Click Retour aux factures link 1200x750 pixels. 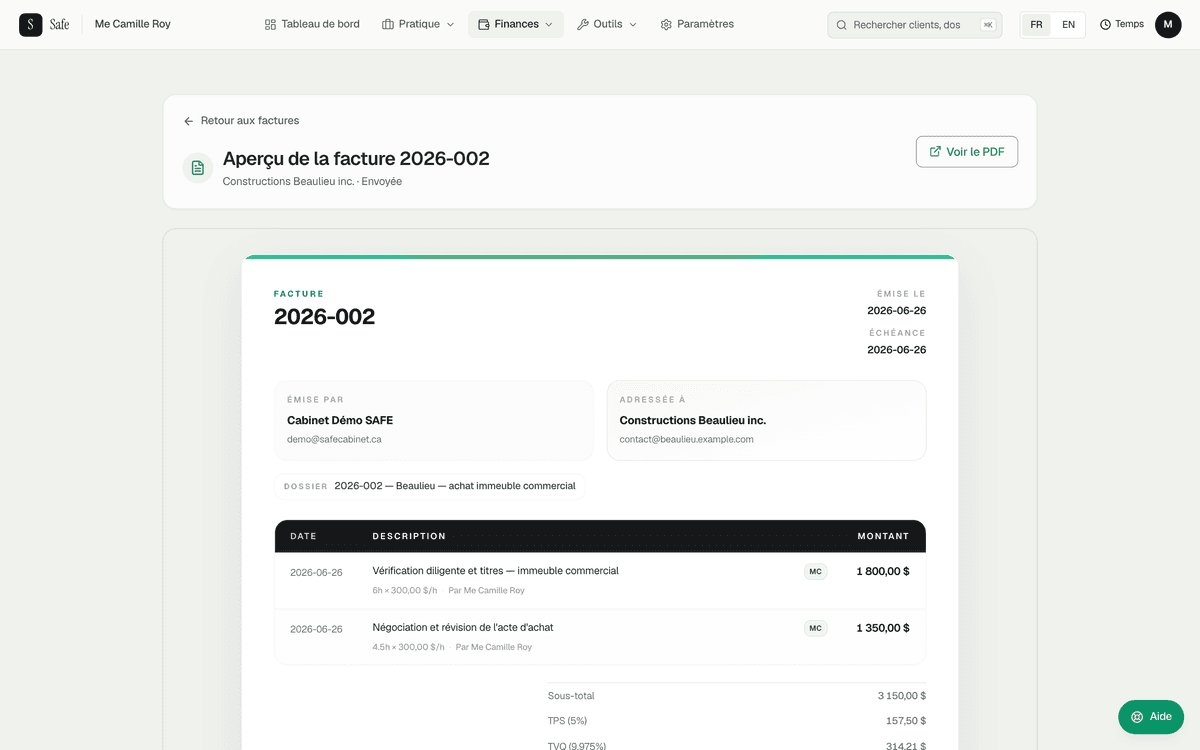click(241, 121)
